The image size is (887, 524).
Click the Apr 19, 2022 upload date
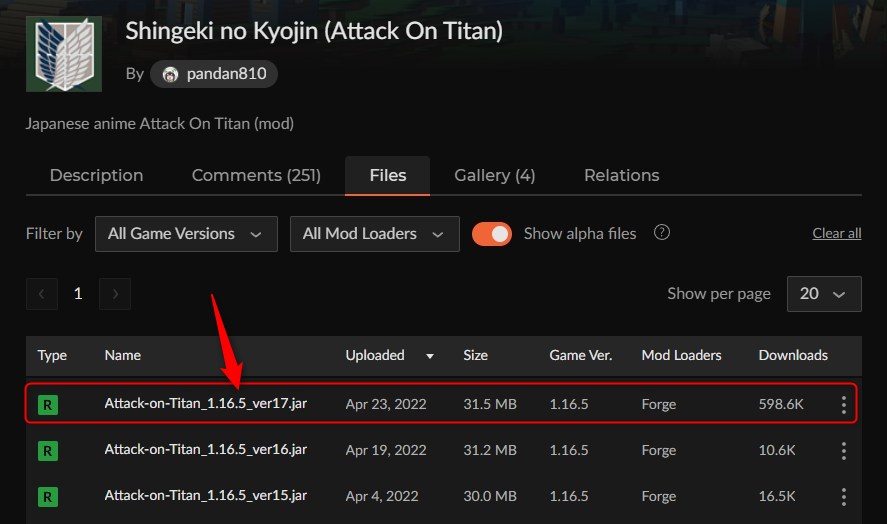(386, 450)
